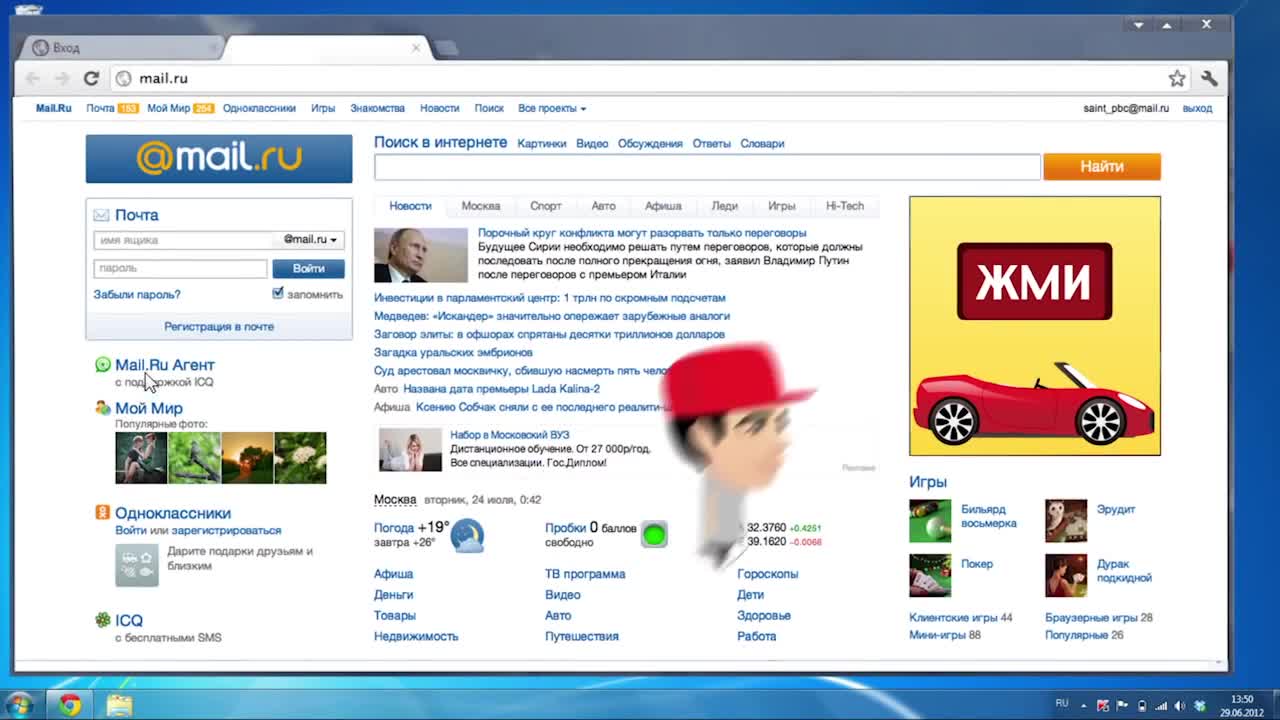Open the Putin news photo thumbnail
Viewport: 1280px width, 720px height.
[x=420, y=255]
